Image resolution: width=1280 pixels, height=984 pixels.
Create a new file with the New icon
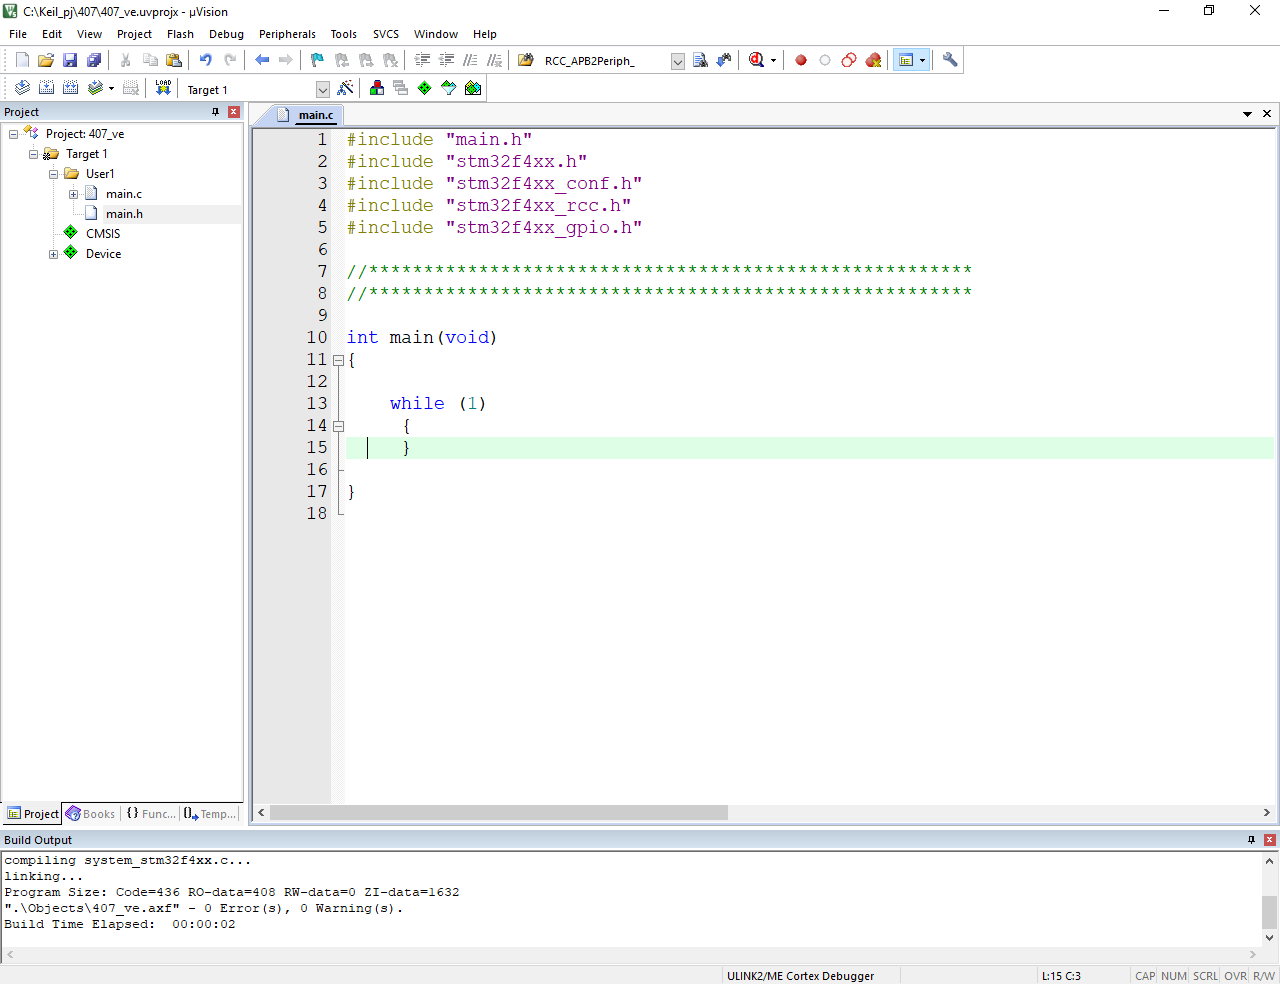(22, 60)
